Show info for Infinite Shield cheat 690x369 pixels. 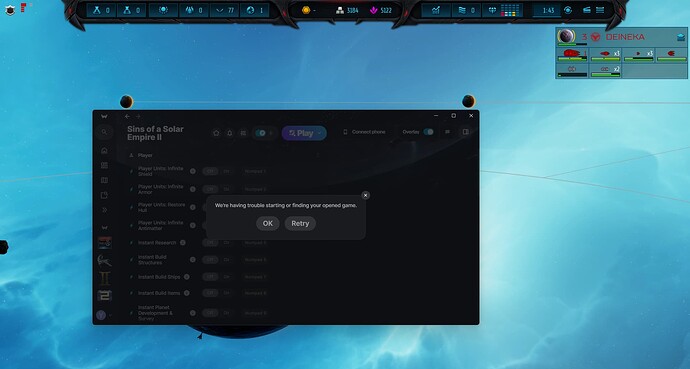(x=193, y=171)
